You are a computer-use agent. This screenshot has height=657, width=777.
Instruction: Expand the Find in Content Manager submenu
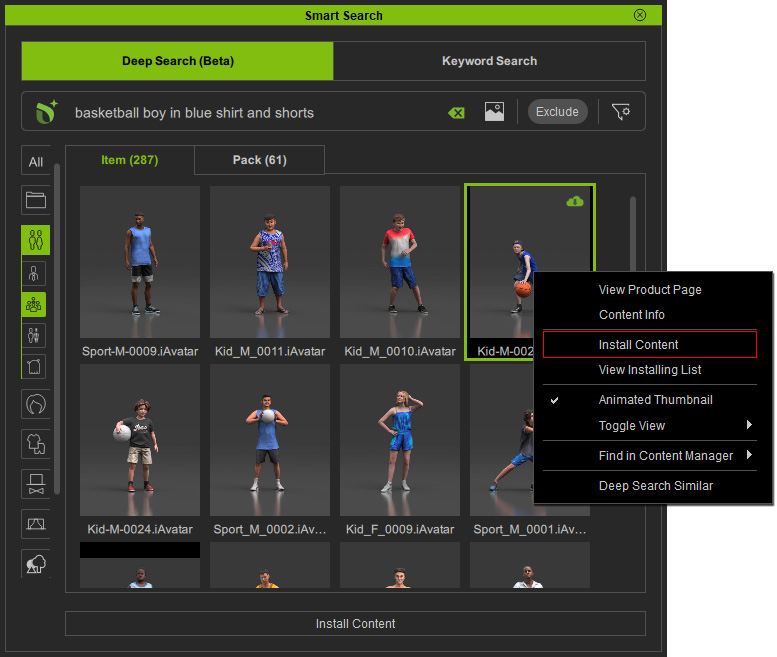click(650, 456)
